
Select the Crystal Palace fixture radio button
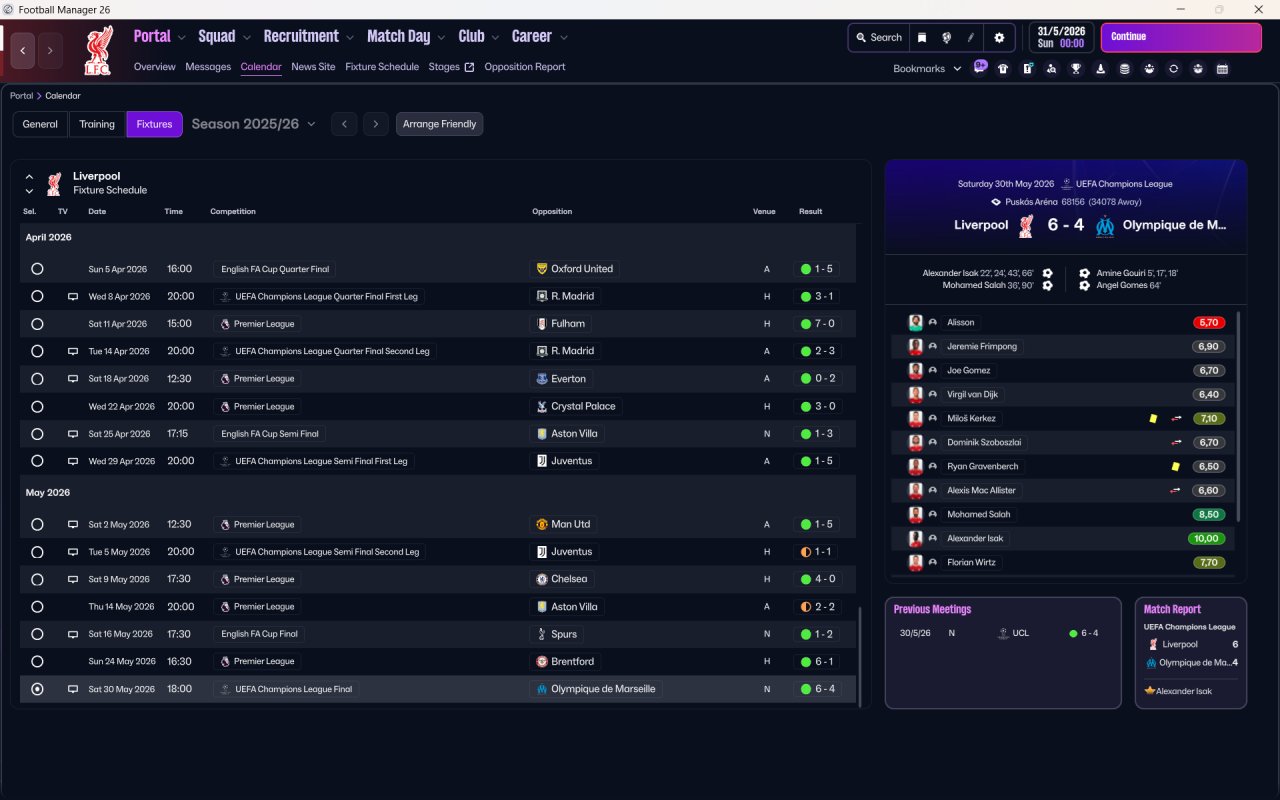[37, 407]
